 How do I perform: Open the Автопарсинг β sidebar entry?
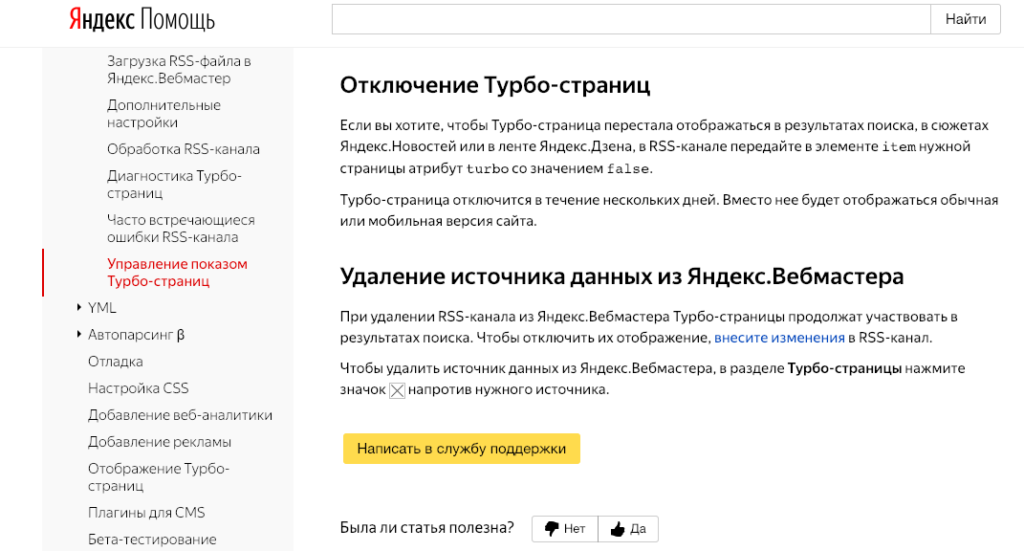pyautogui.click(x=136, y=334)
